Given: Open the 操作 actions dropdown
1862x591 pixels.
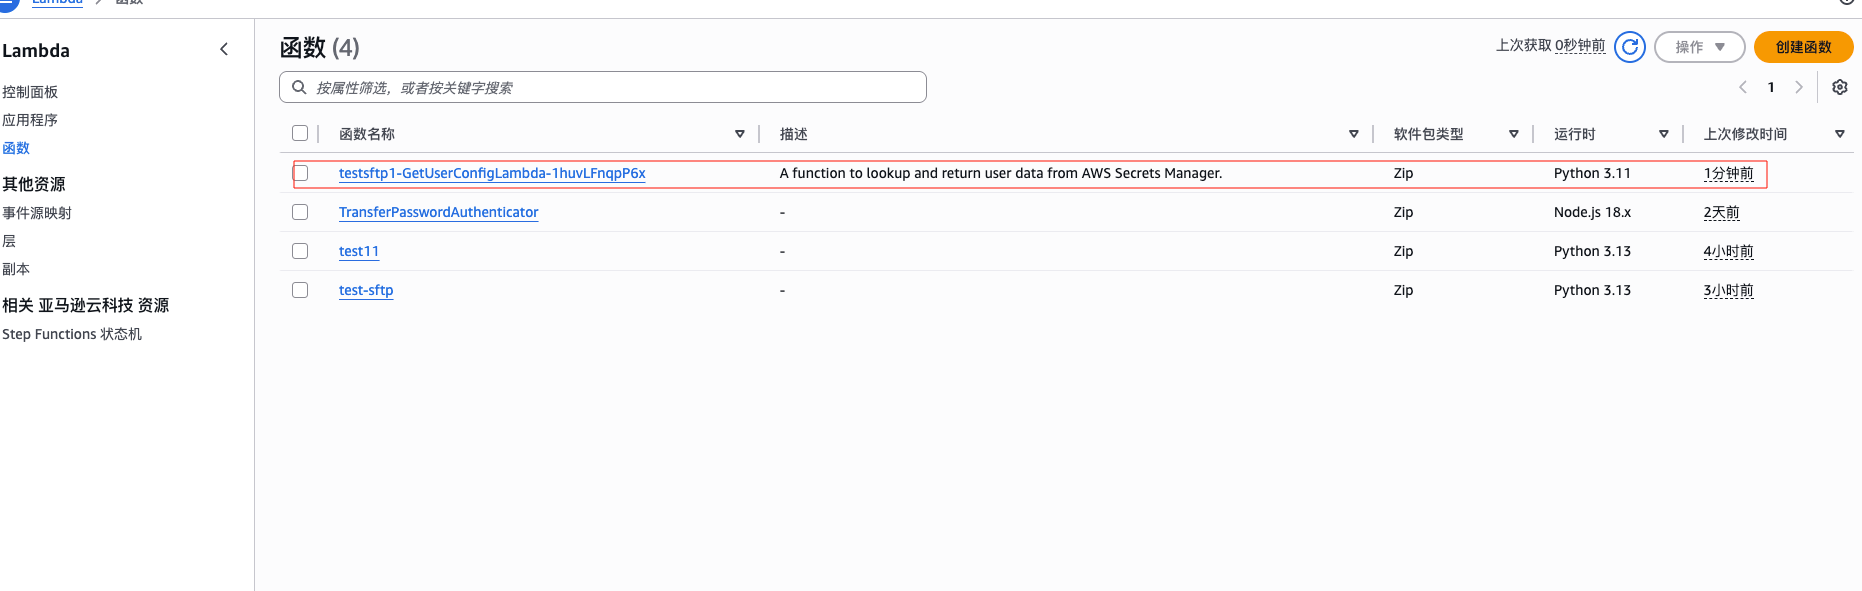Looking at the screenshot, I should pos(1700,47).
